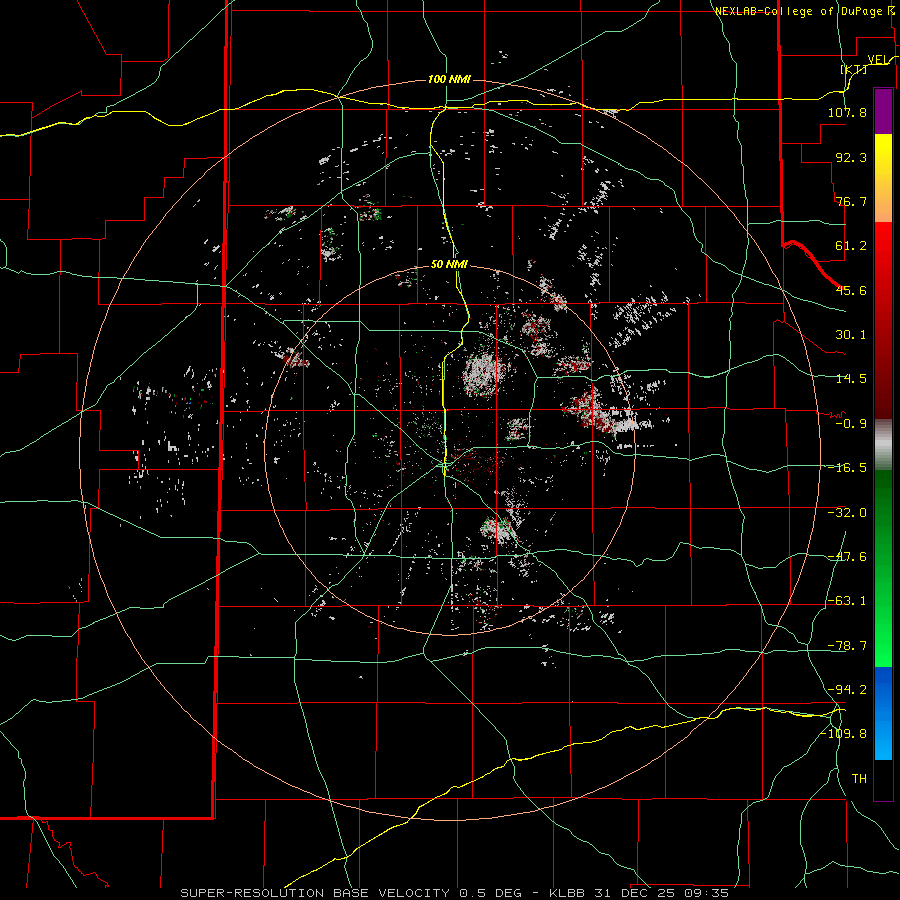Click the VEL label above the color scale
Screen dimensions: 900x900
878,59
